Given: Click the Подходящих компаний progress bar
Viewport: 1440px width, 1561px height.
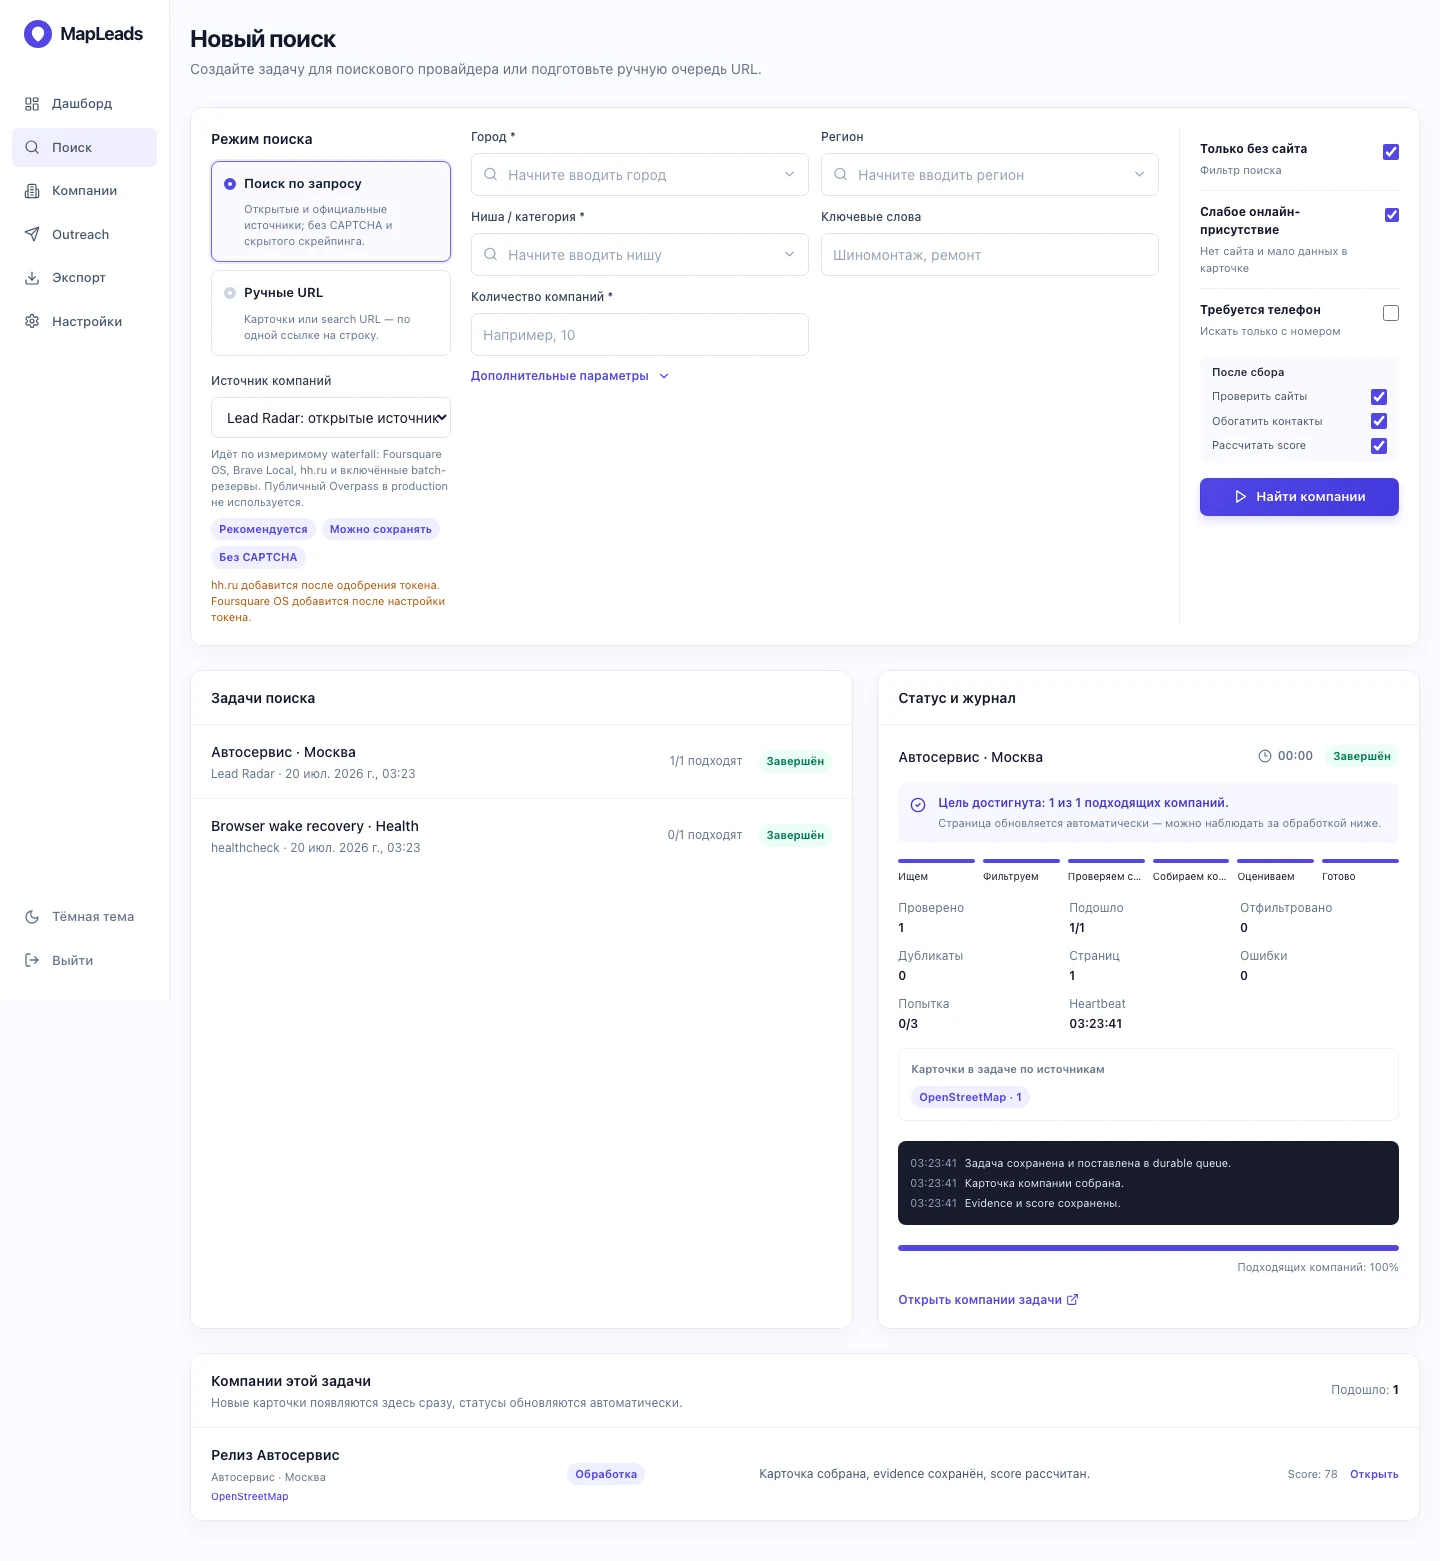Looking at the screenshot, I should (1148, 1248).
